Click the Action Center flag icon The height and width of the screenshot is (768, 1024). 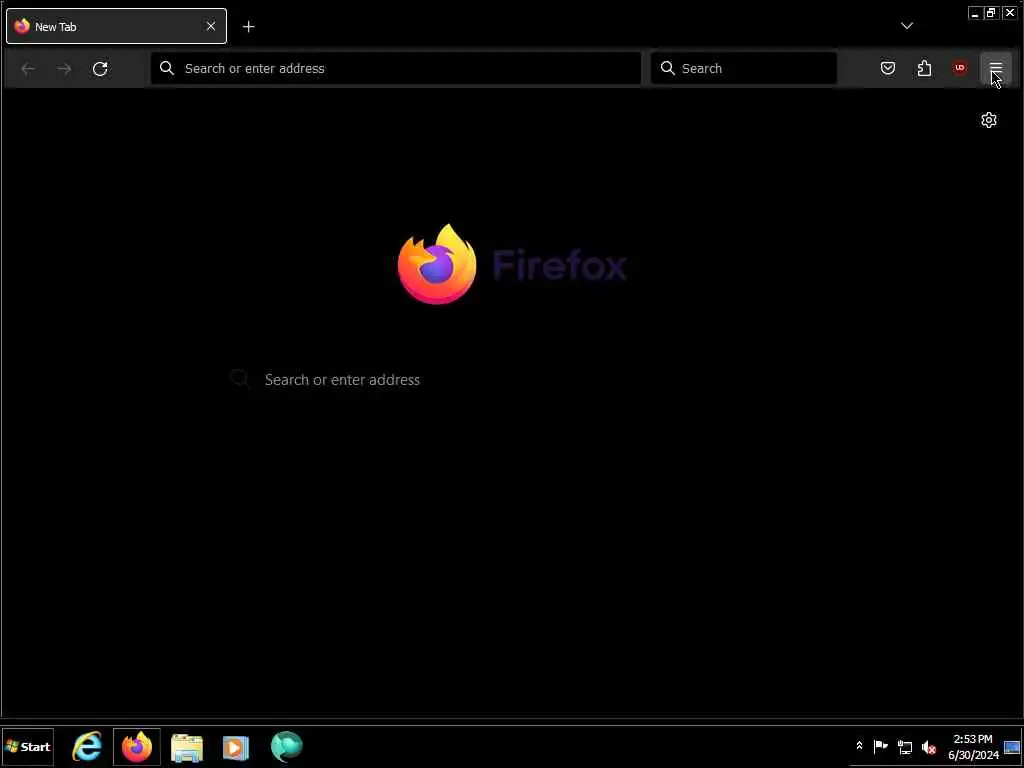880,746
